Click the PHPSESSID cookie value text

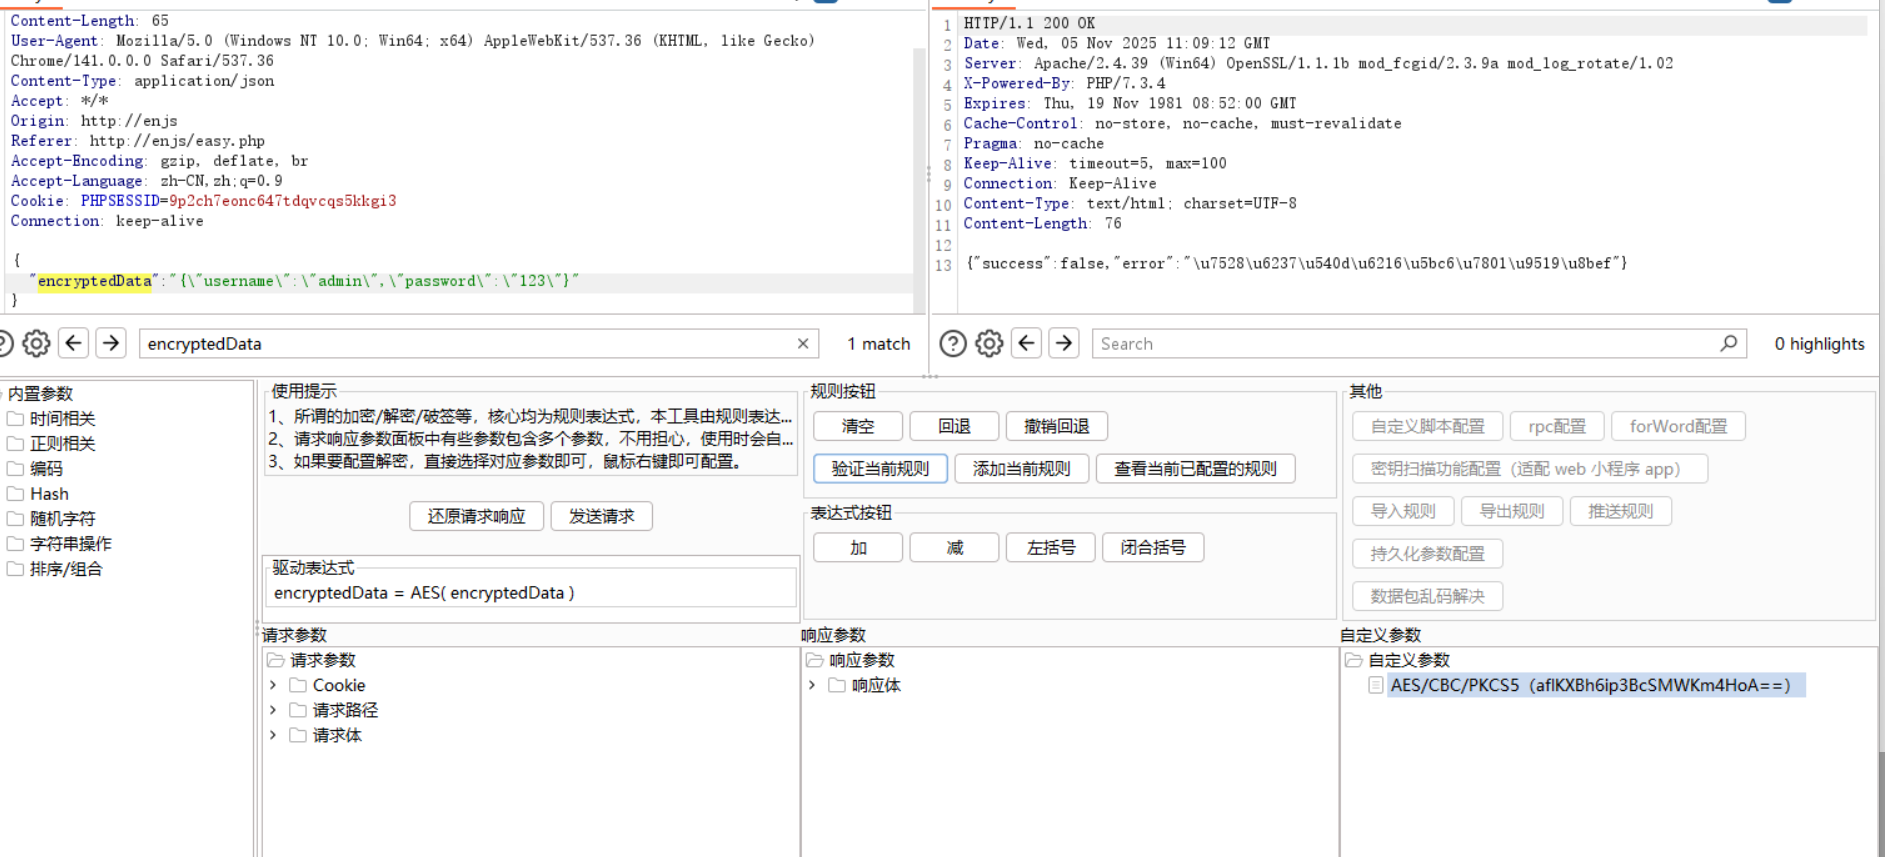click(x=283, y=201)
